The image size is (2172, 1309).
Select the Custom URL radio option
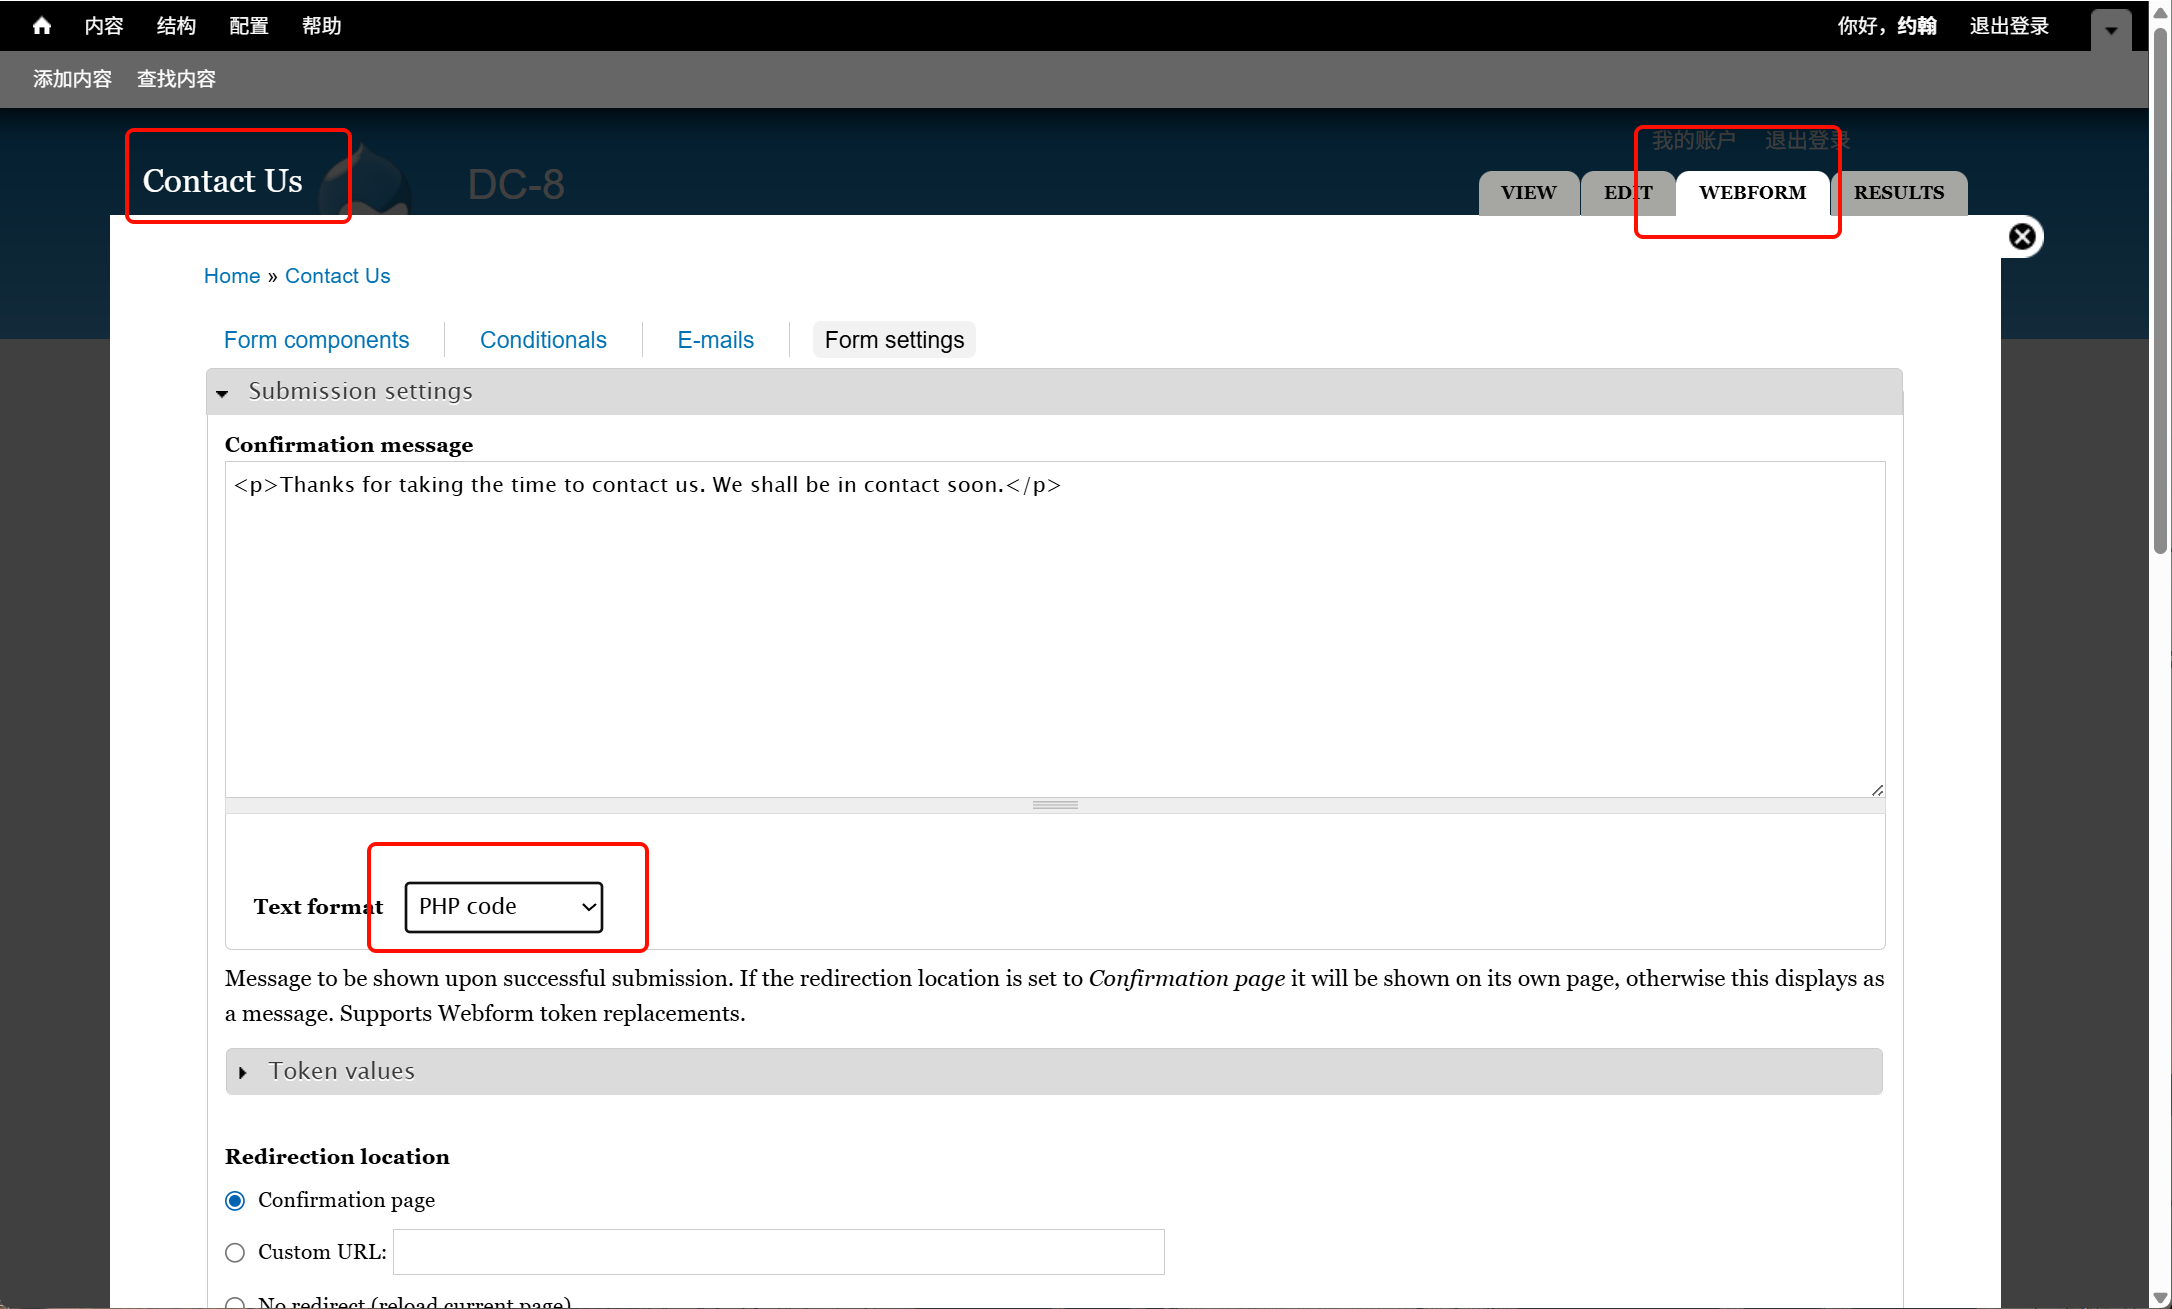pyautogui.click(x=235, y=1253)
